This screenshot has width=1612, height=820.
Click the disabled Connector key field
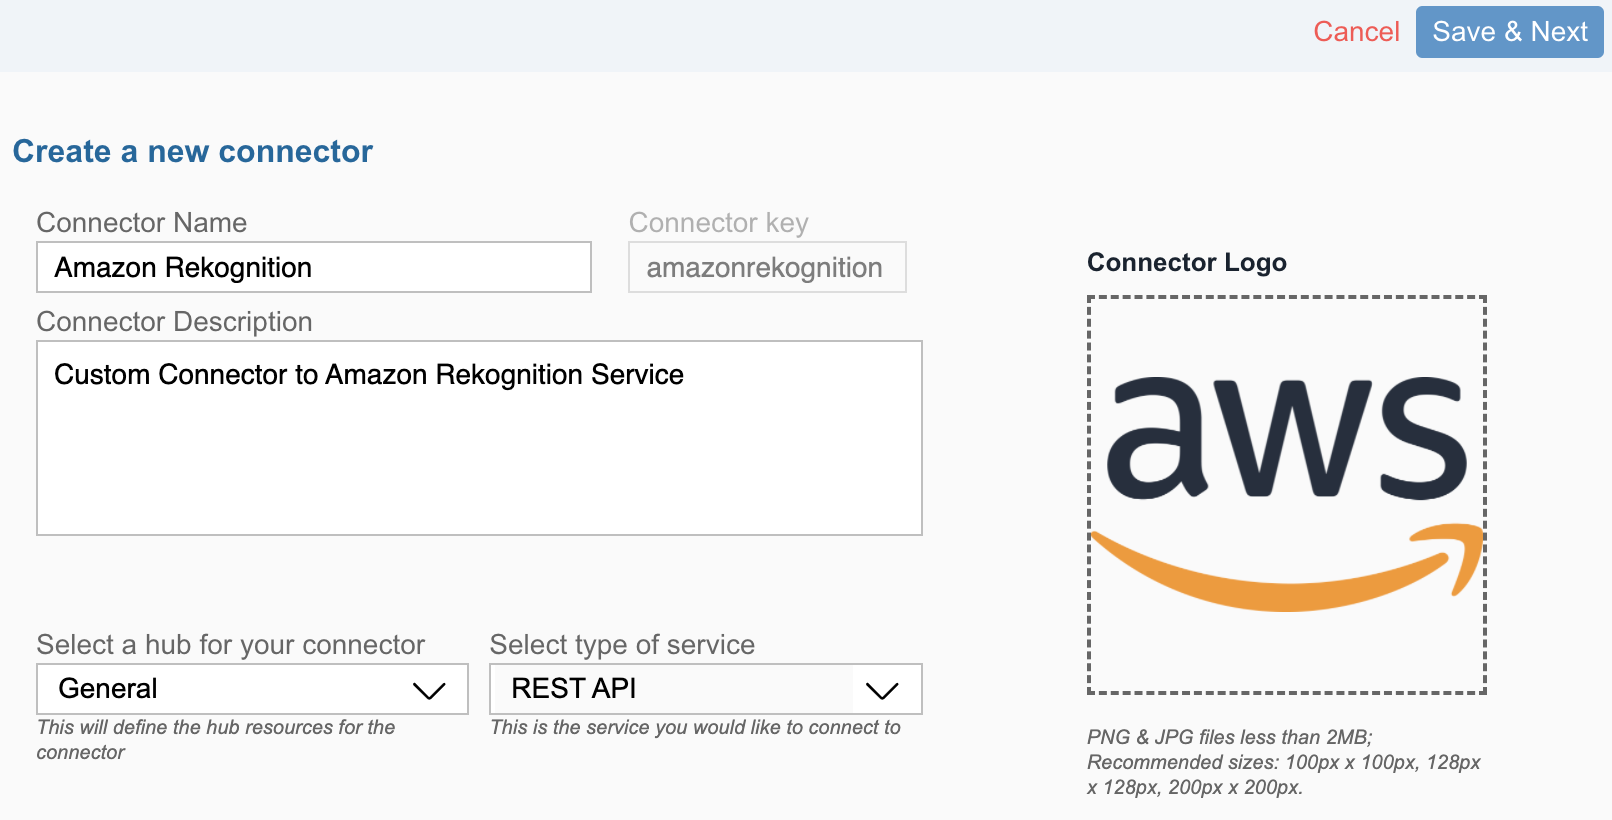click(x=767, y=267)
